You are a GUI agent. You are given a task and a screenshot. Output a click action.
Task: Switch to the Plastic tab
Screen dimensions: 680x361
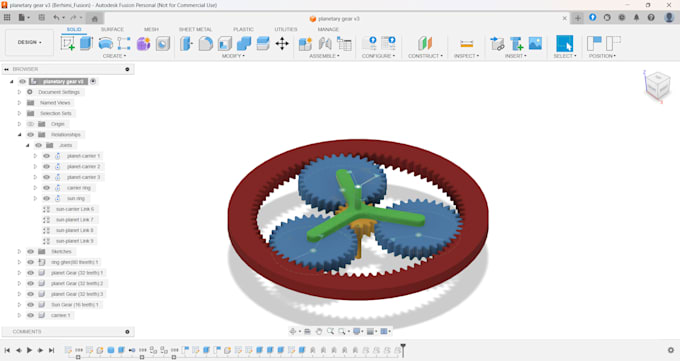tap(243, 29)
